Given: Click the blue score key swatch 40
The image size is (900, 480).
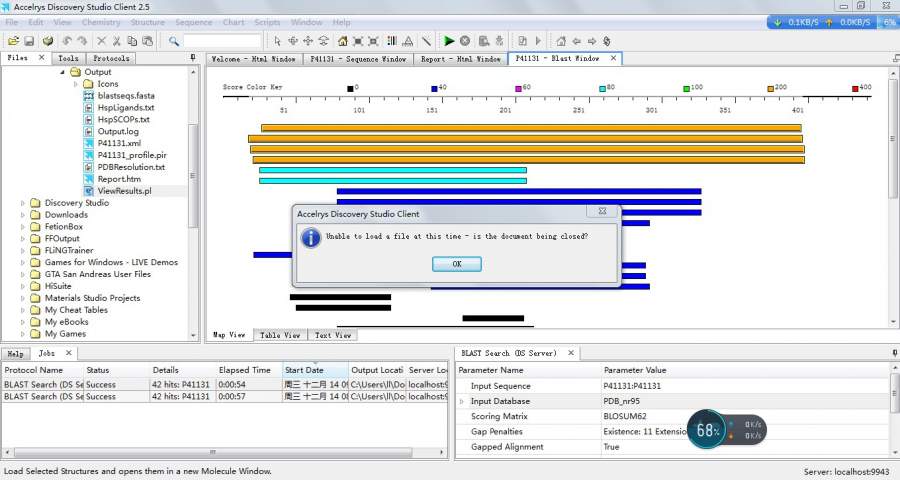Looking at the screenshot, I should [x=435, y=88].
